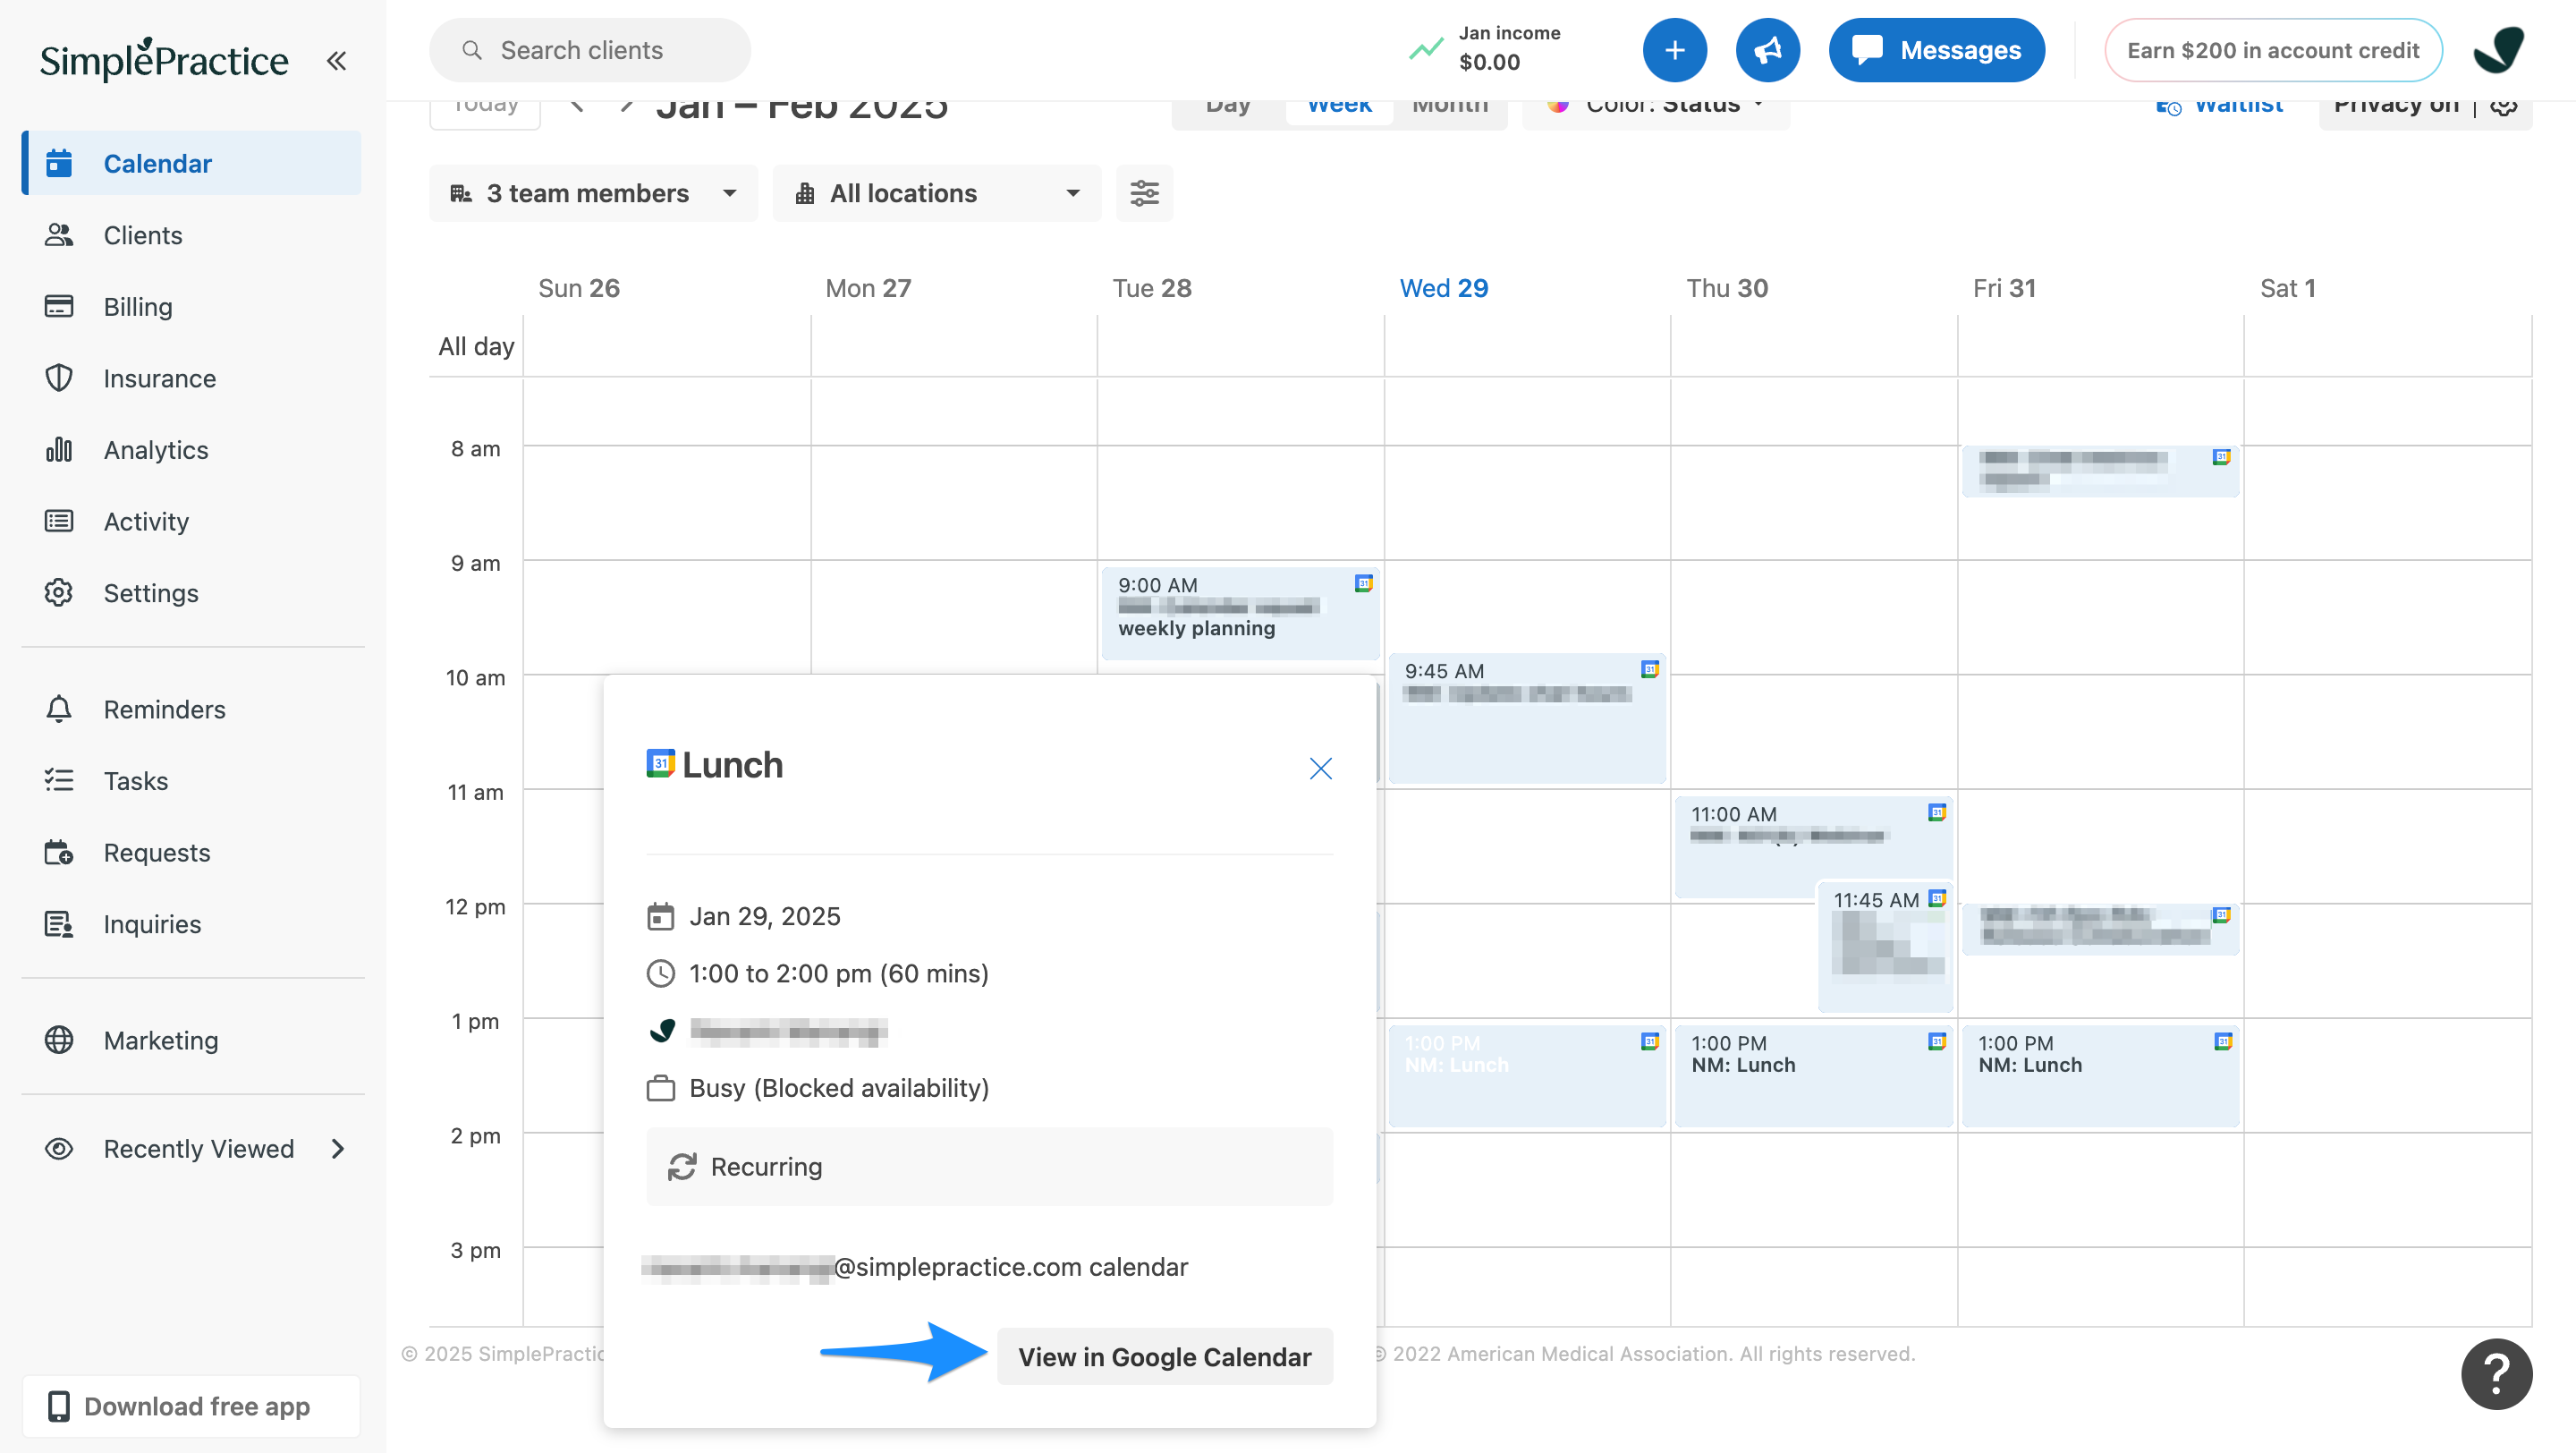Go to previous week arrow
Screen dimensions: 2576x1453
(x=577, y=105)
